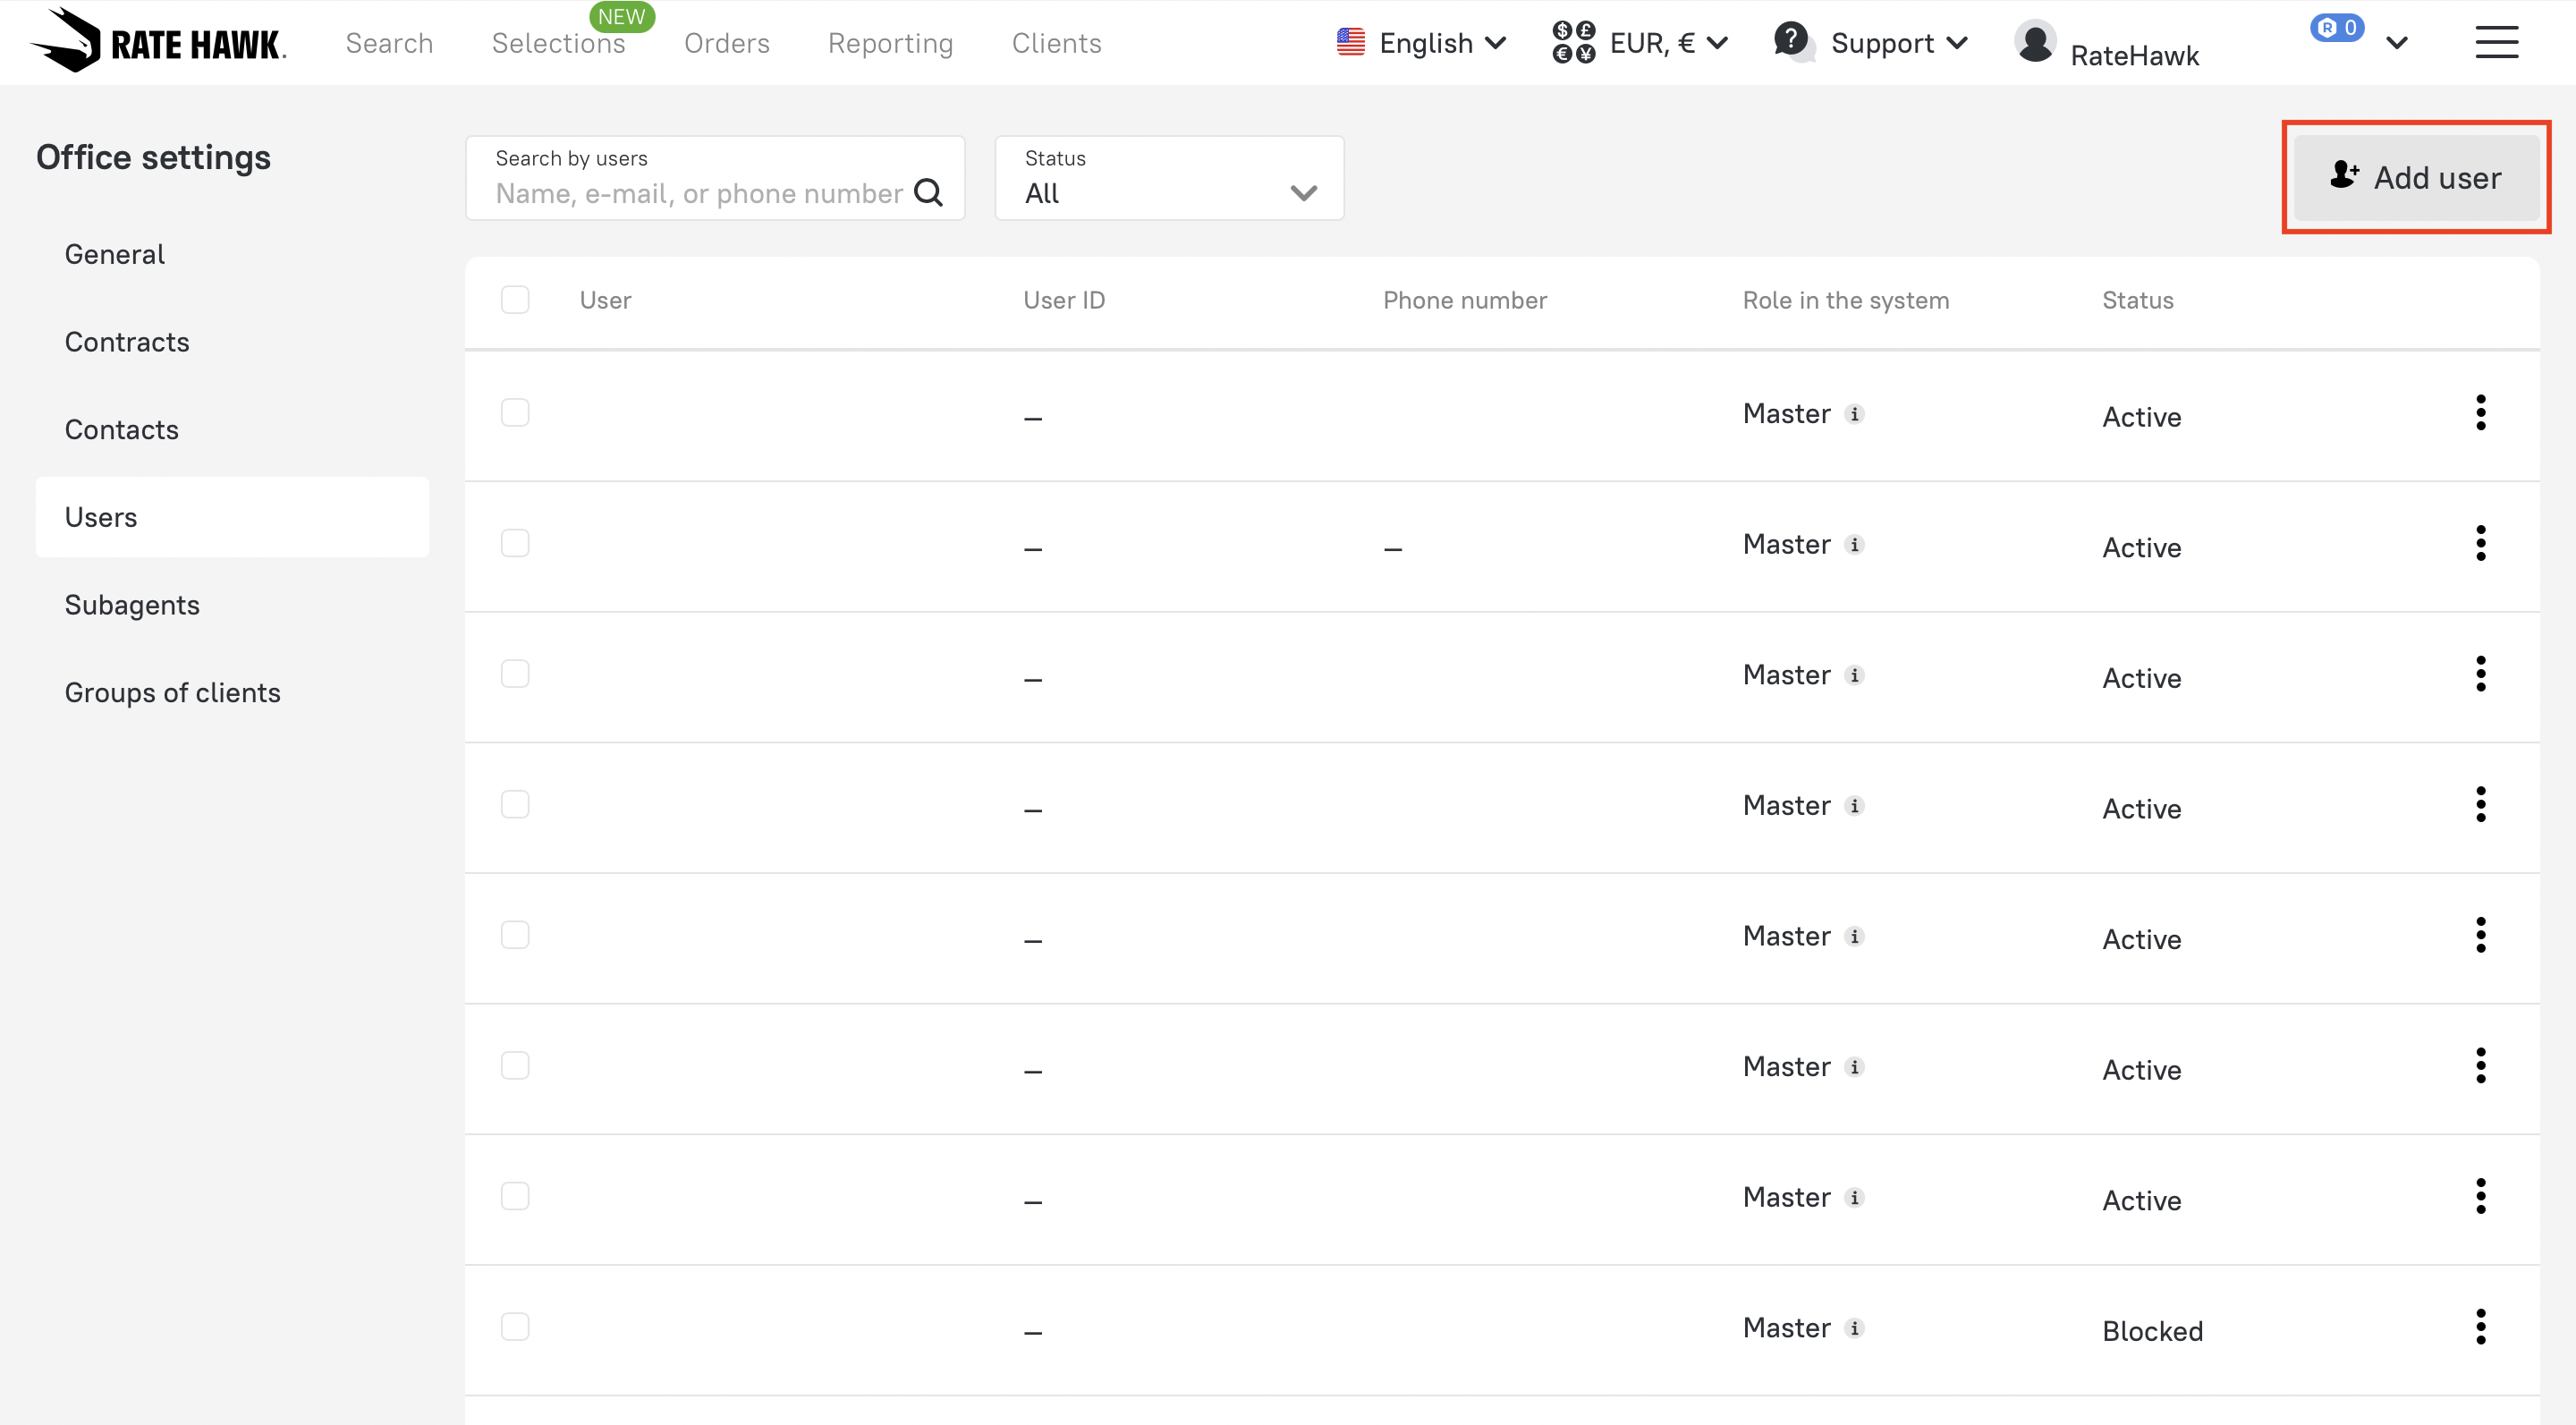This screenshot has height=1425, width=2576.
Task: Open the hamburger menu icon
Action: (2496, 42)
